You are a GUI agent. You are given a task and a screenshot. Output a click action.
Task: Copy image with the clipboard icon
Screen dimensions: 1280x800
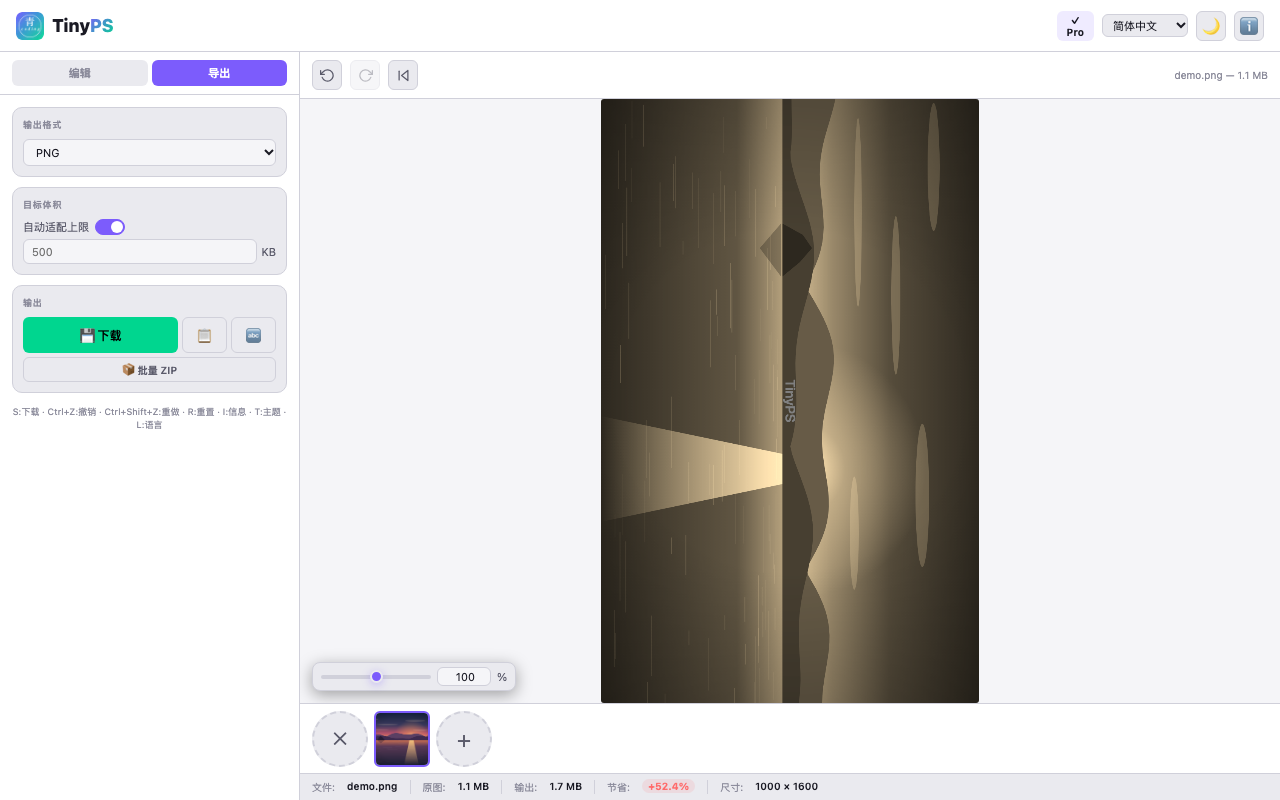(x=204, y=335)
